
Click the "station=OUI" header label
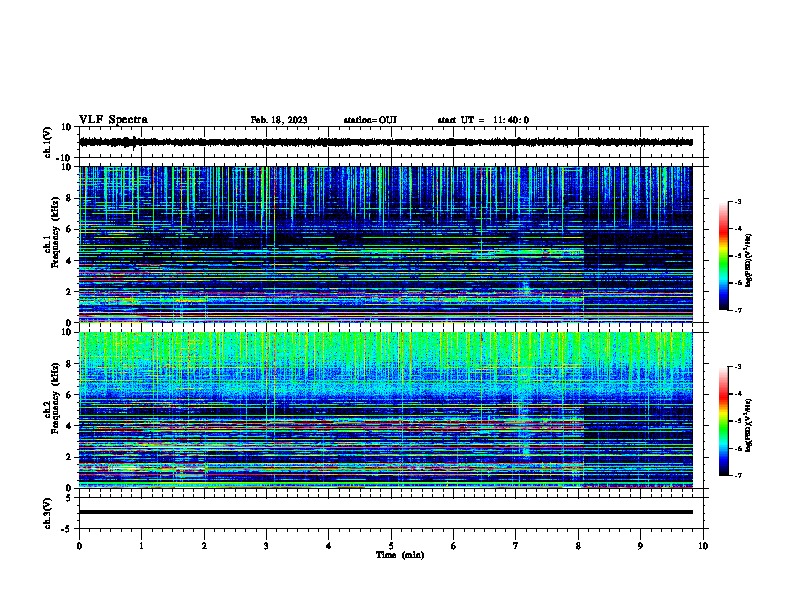pyautogui.click(x=370, y=120)
